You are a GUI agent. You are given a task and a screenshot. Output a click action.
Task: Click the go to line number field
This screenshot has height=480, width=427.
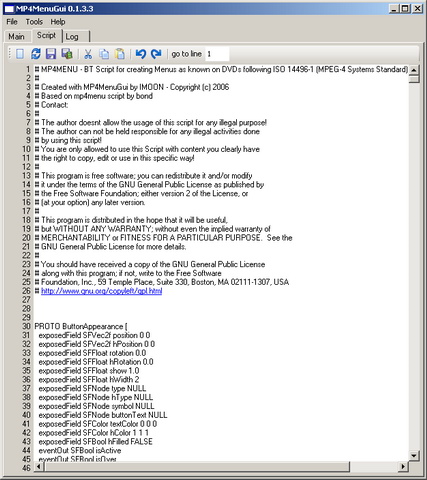pyautogui.click(x=217, y=54)
